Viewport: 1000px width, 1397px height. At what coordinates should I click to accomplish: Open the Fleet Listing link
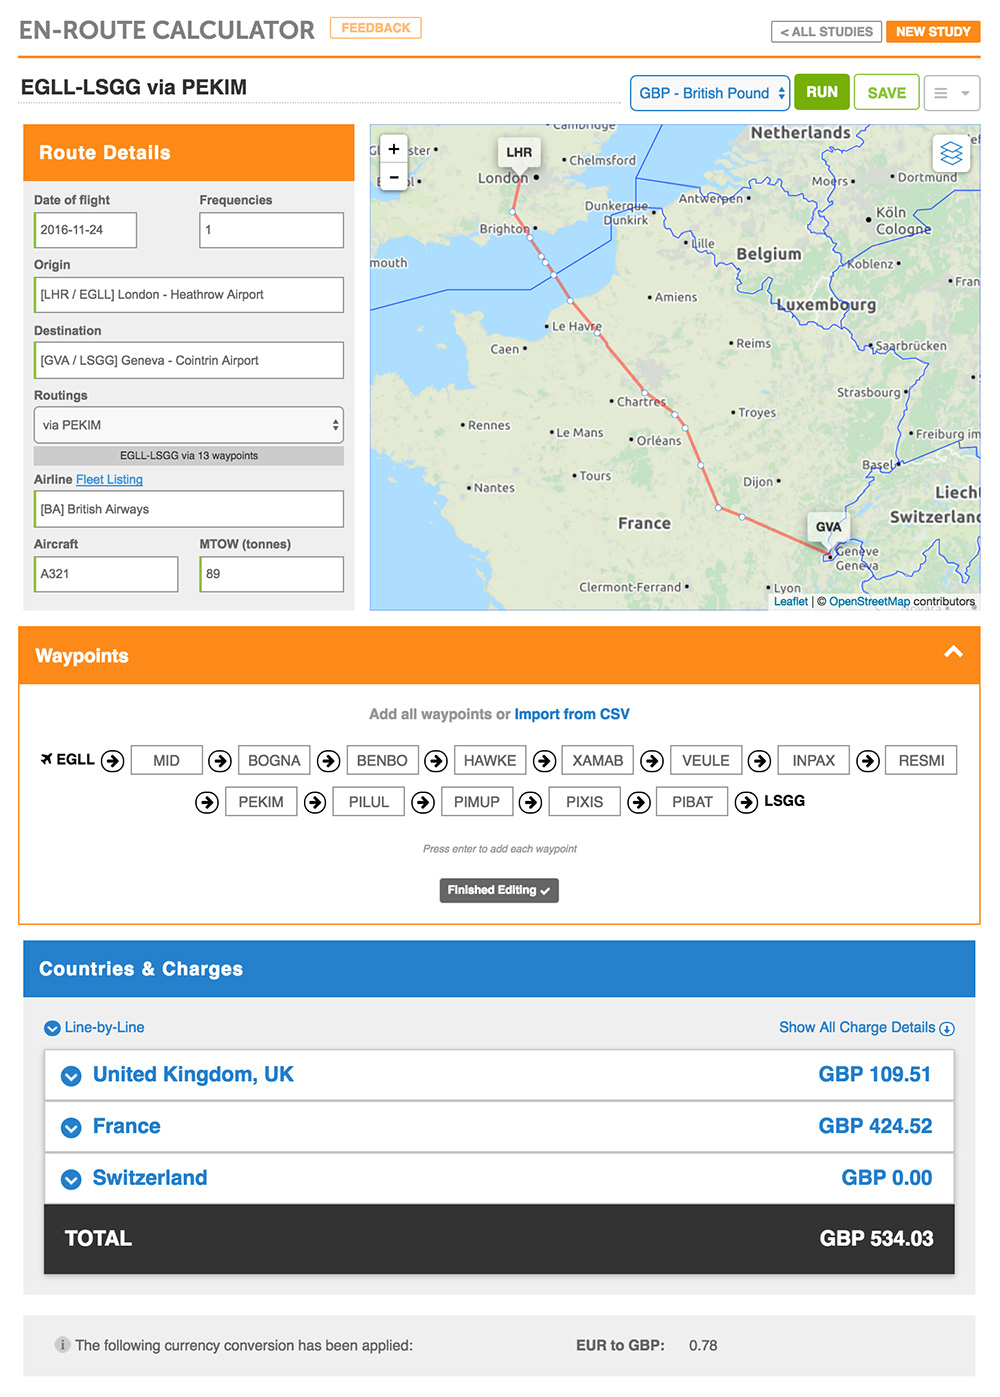pyautogui.click(x=109, y=479)
